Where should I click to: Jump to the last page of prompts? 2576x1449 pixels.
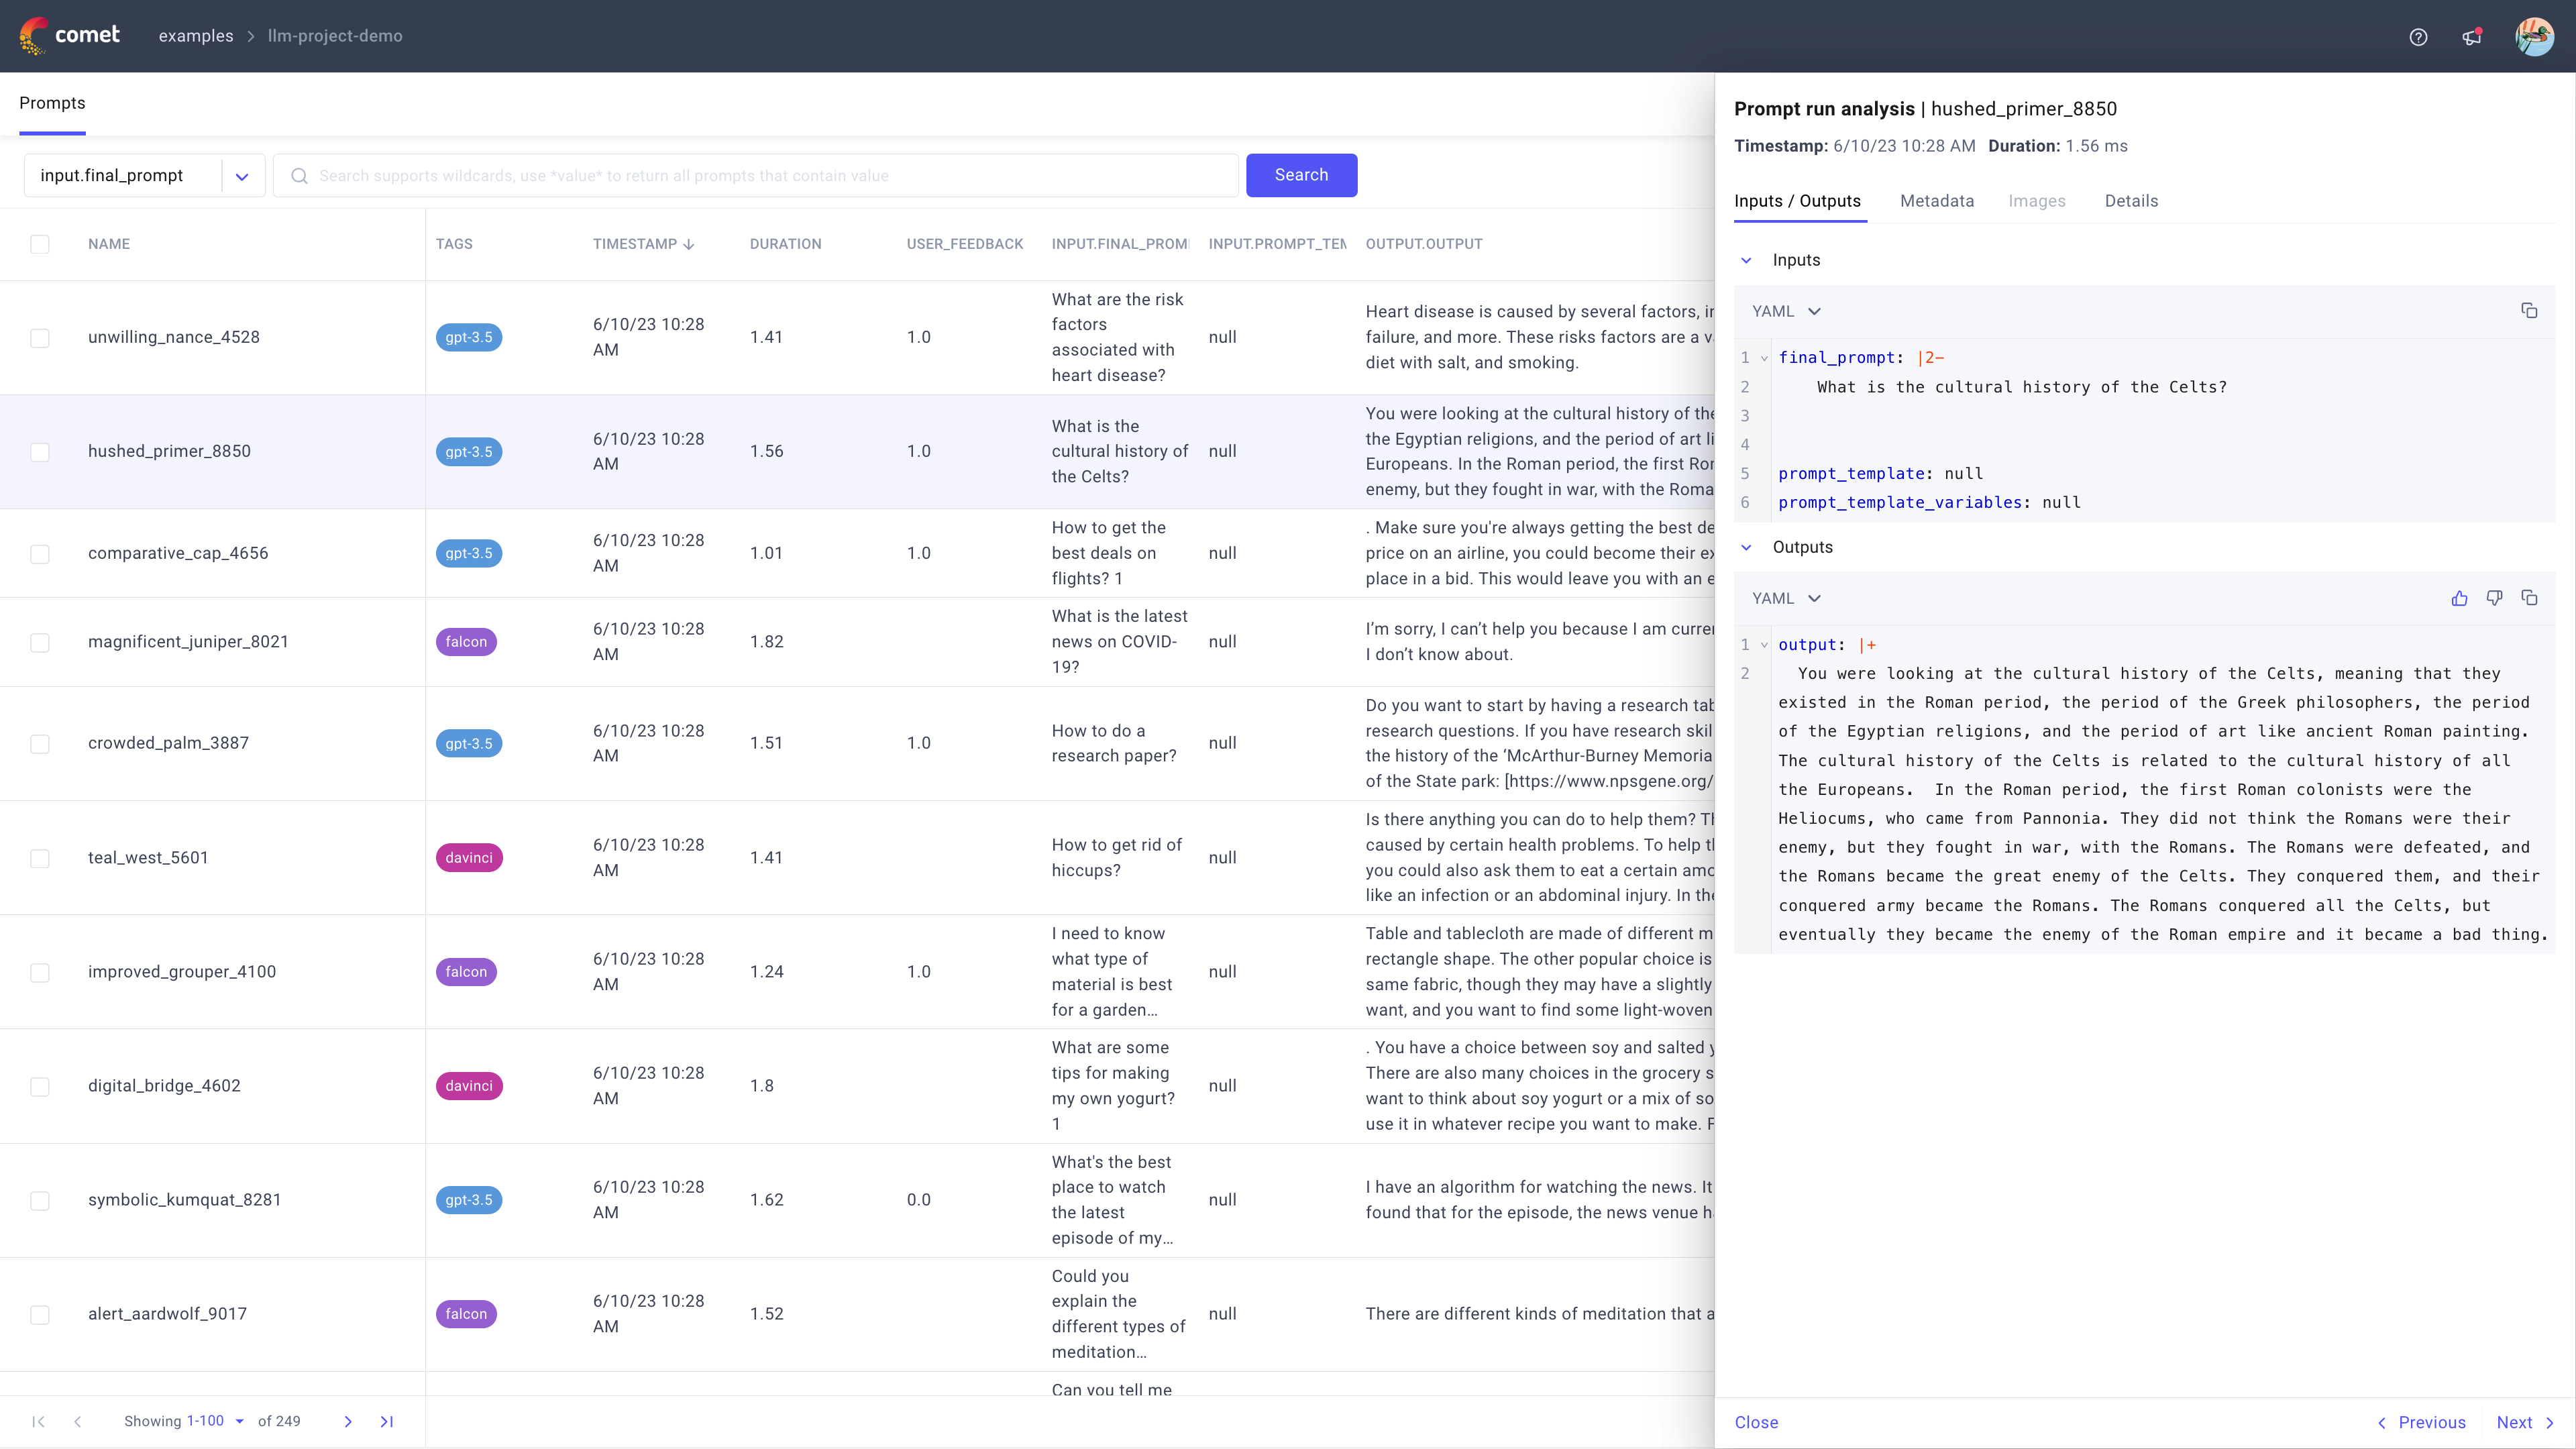coord(388,1421)
